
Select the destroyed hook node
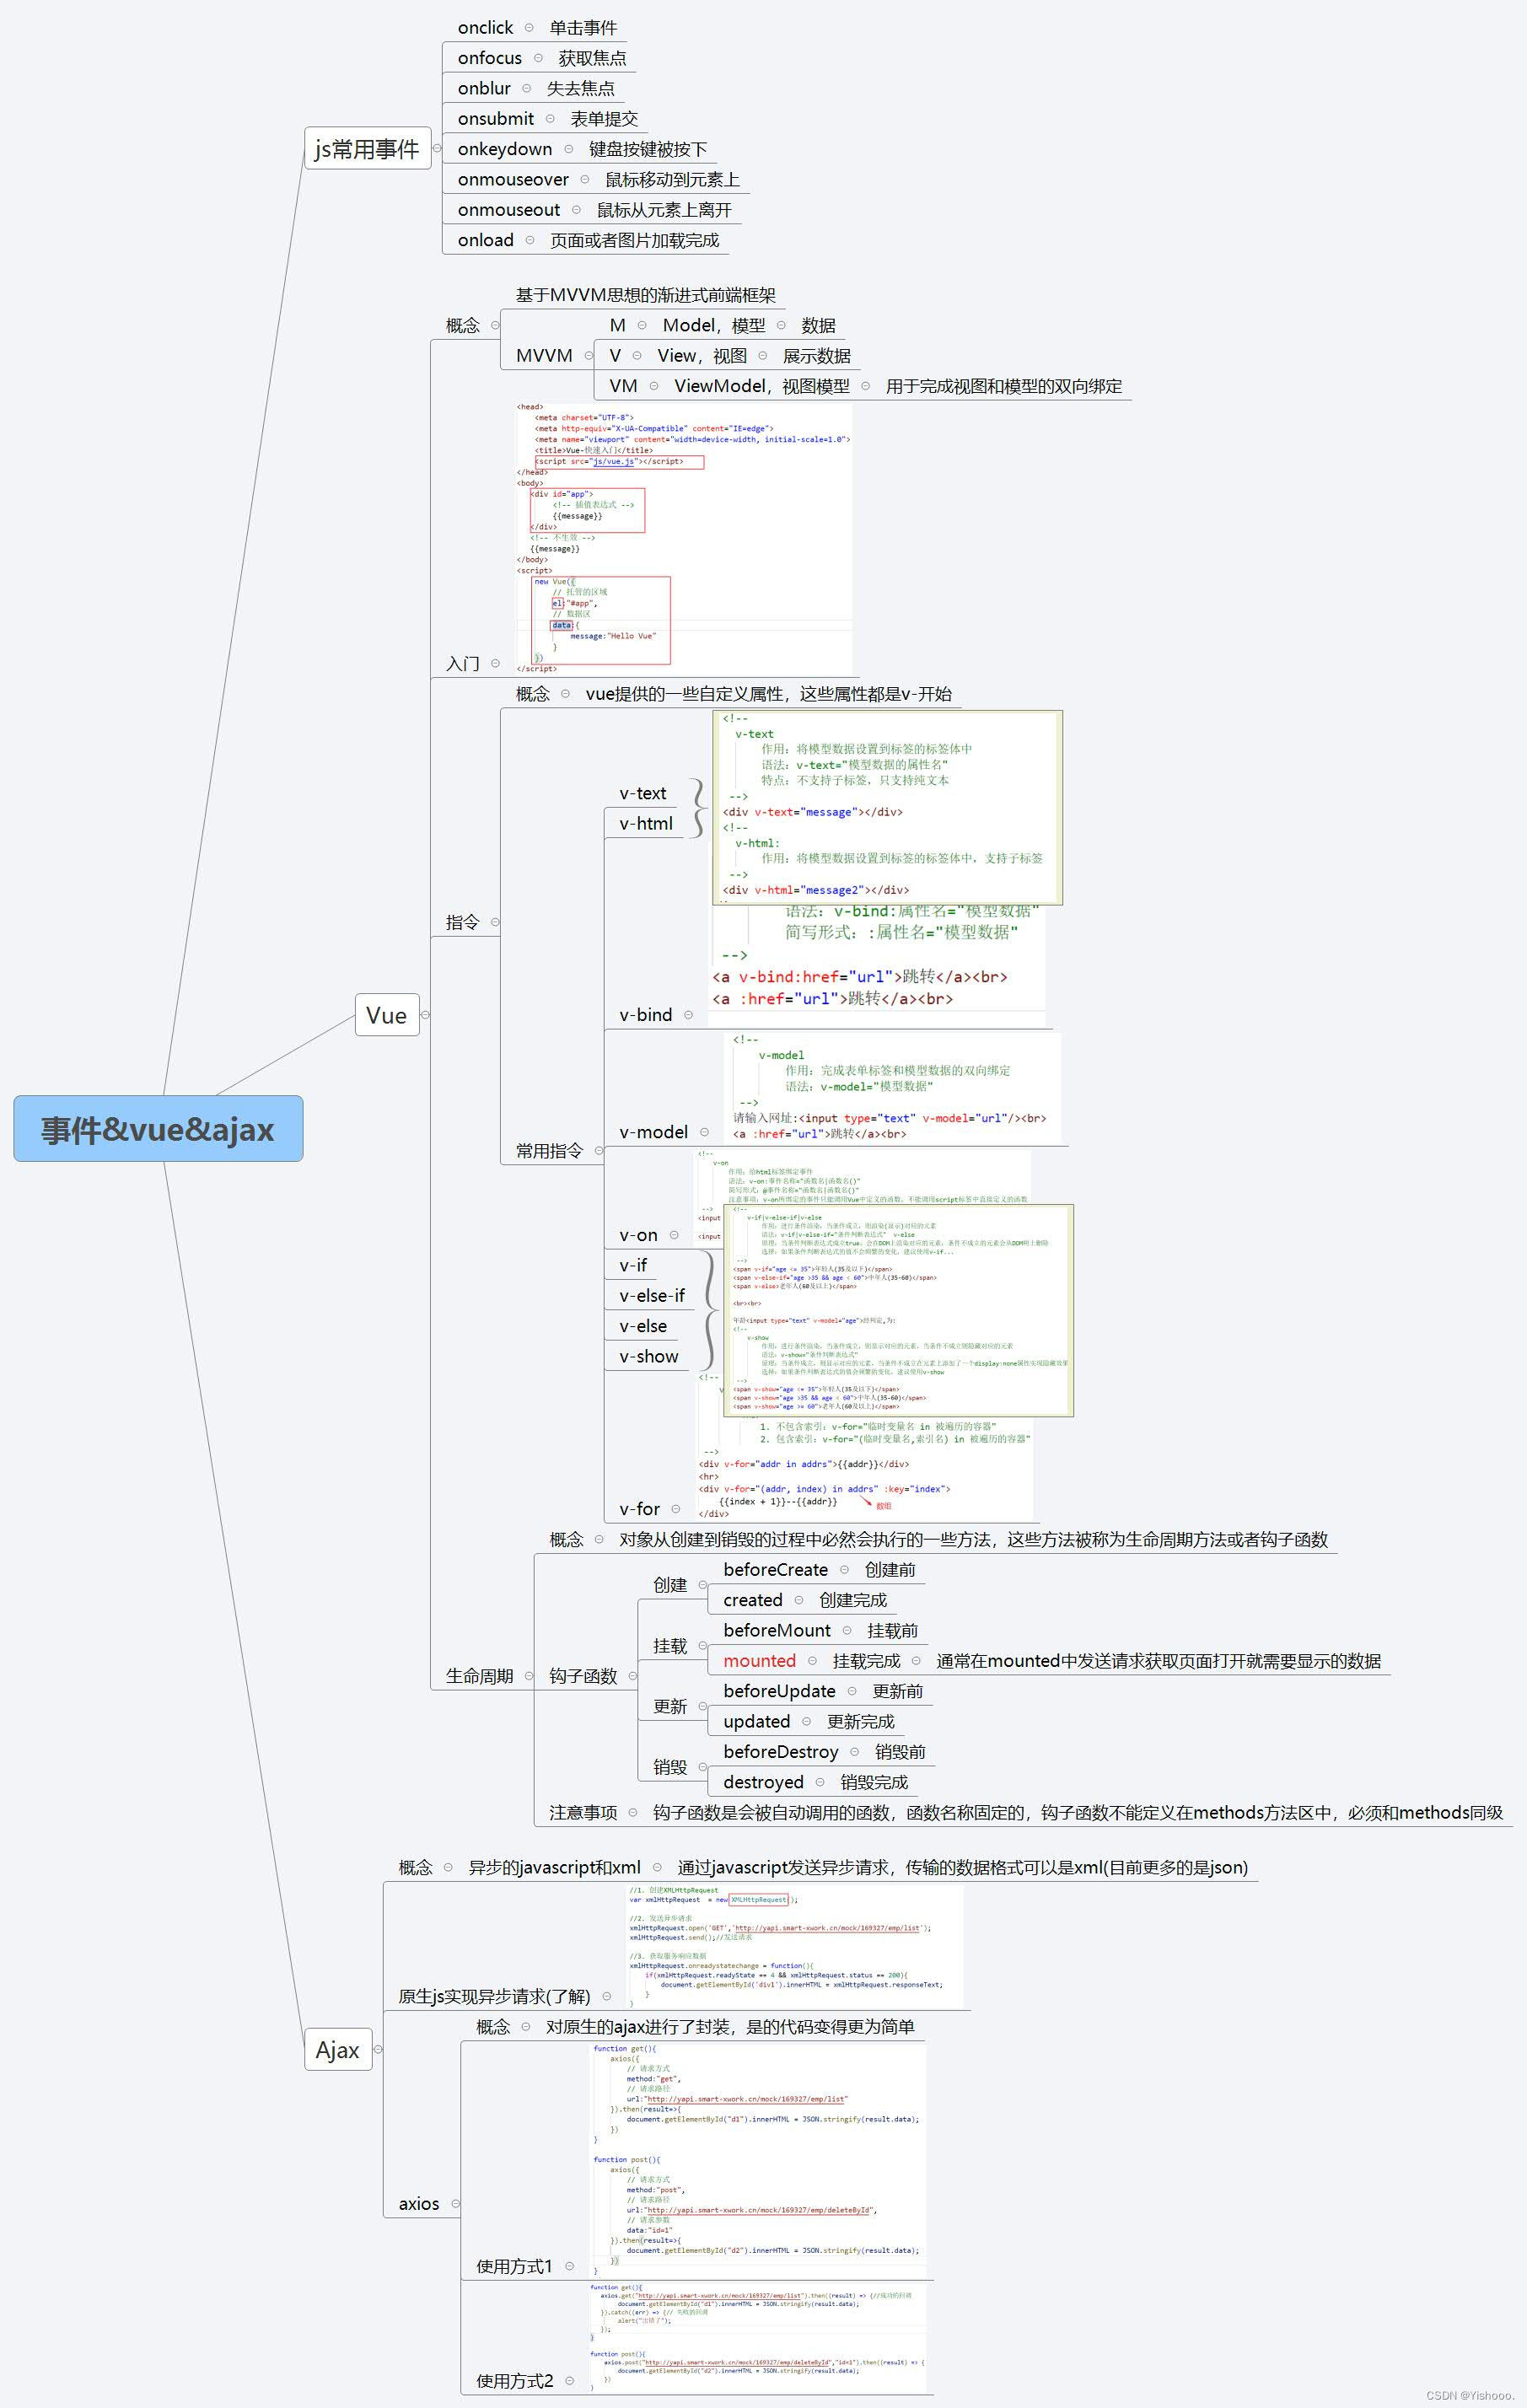click(x=764, y=1782)
